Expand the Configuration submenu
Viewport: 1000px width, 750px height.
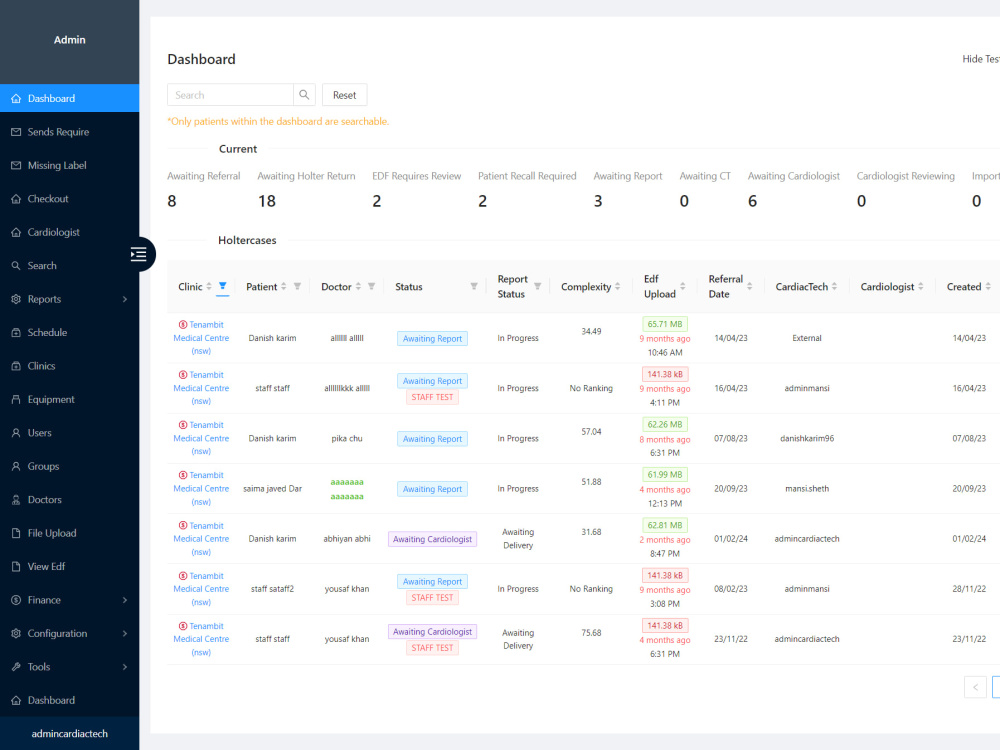point(70,633)
